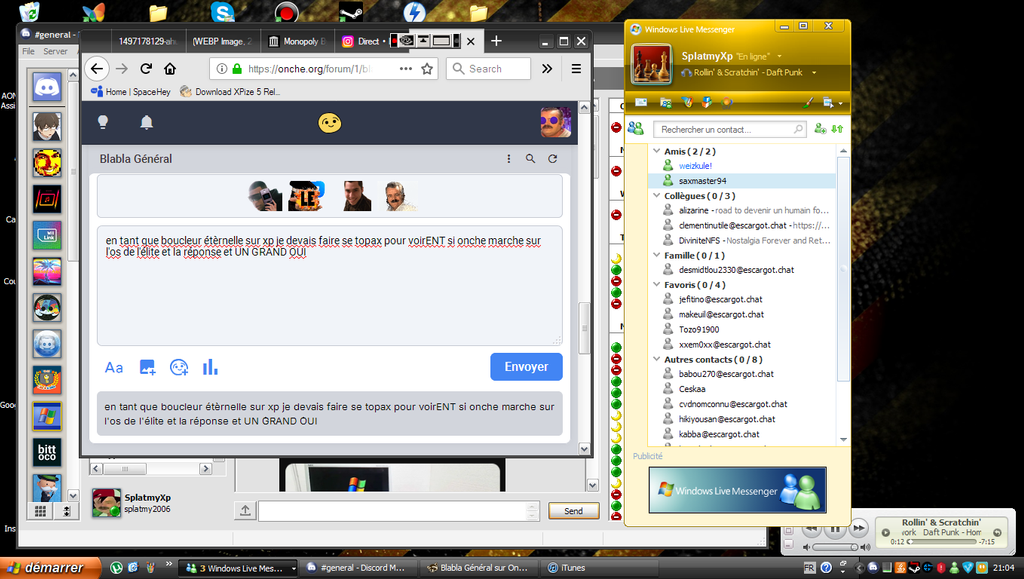Open the browser home page
The height and width of the screenshot is (579, 1024).
tap(170, 69)
